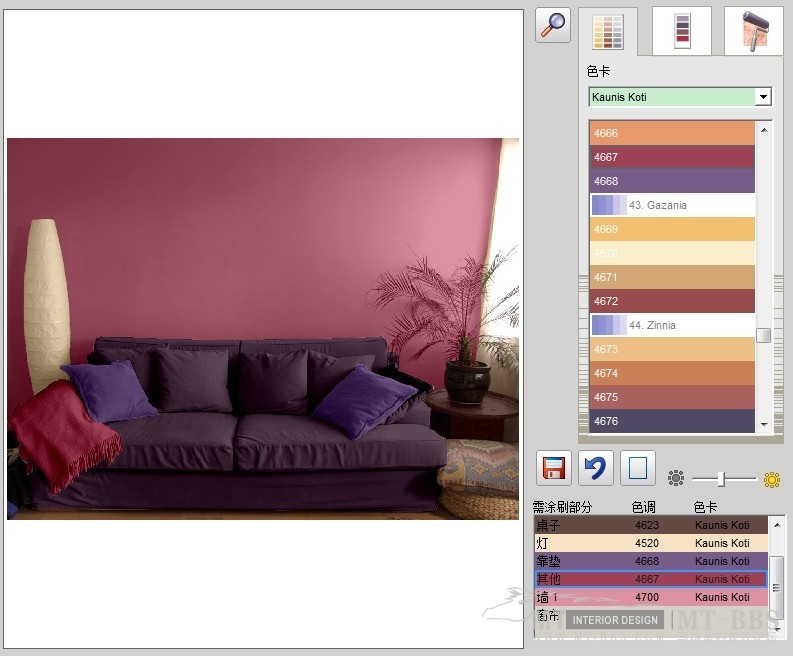Select color swatch 4666
The image size is (793, 656).
[x=671, y=133]
